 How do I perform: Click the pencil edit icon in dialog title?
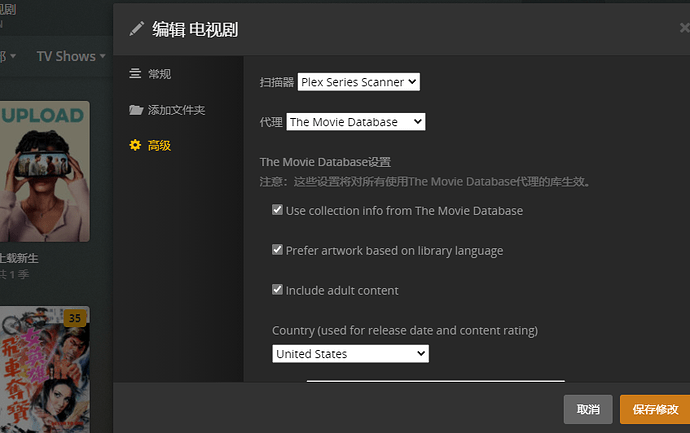click(x=137, y=29)
